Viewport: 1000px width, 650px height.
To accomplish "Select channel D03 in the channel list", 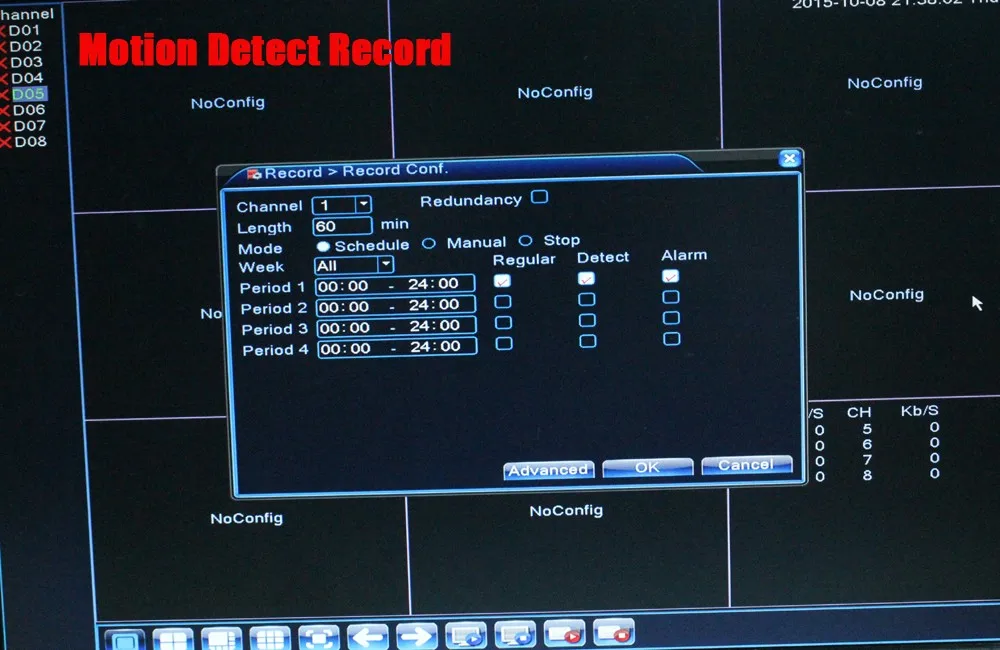I will (27, 62).
